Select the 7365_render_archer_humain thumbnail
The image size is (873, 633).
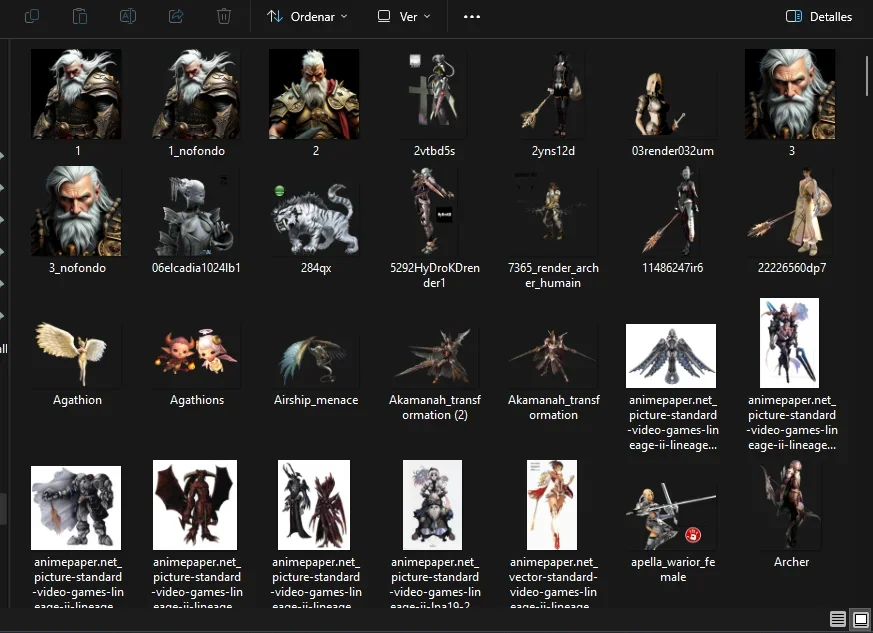click(553, 211)
